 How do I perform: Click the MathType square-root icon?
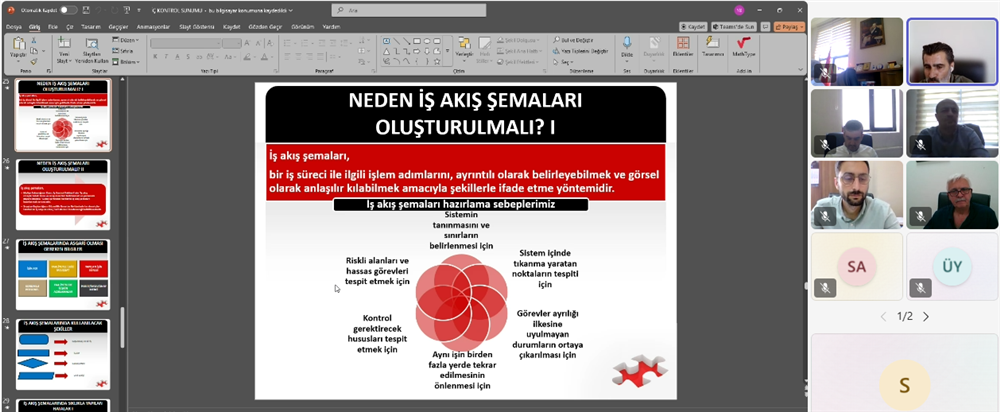[743, 43]
